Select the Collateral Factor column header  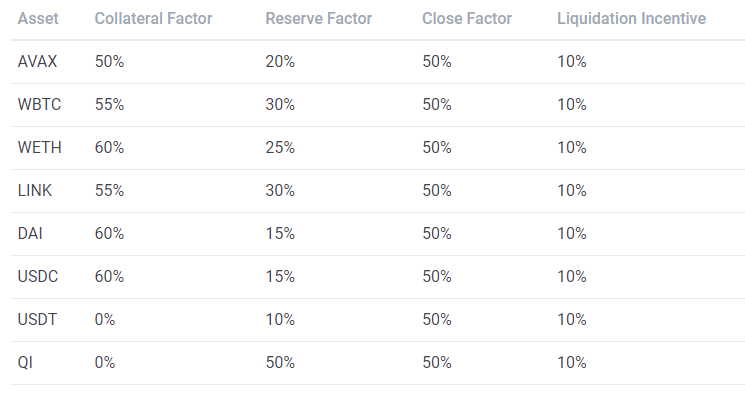[153, 19]
